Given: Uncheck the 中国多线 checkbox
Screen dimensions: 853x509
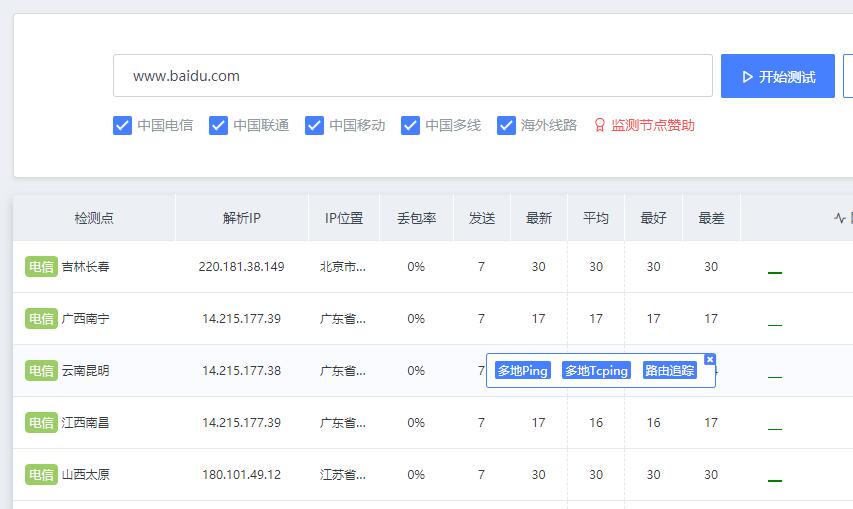Looking at the screenshot, I should (x=410, y=125).
